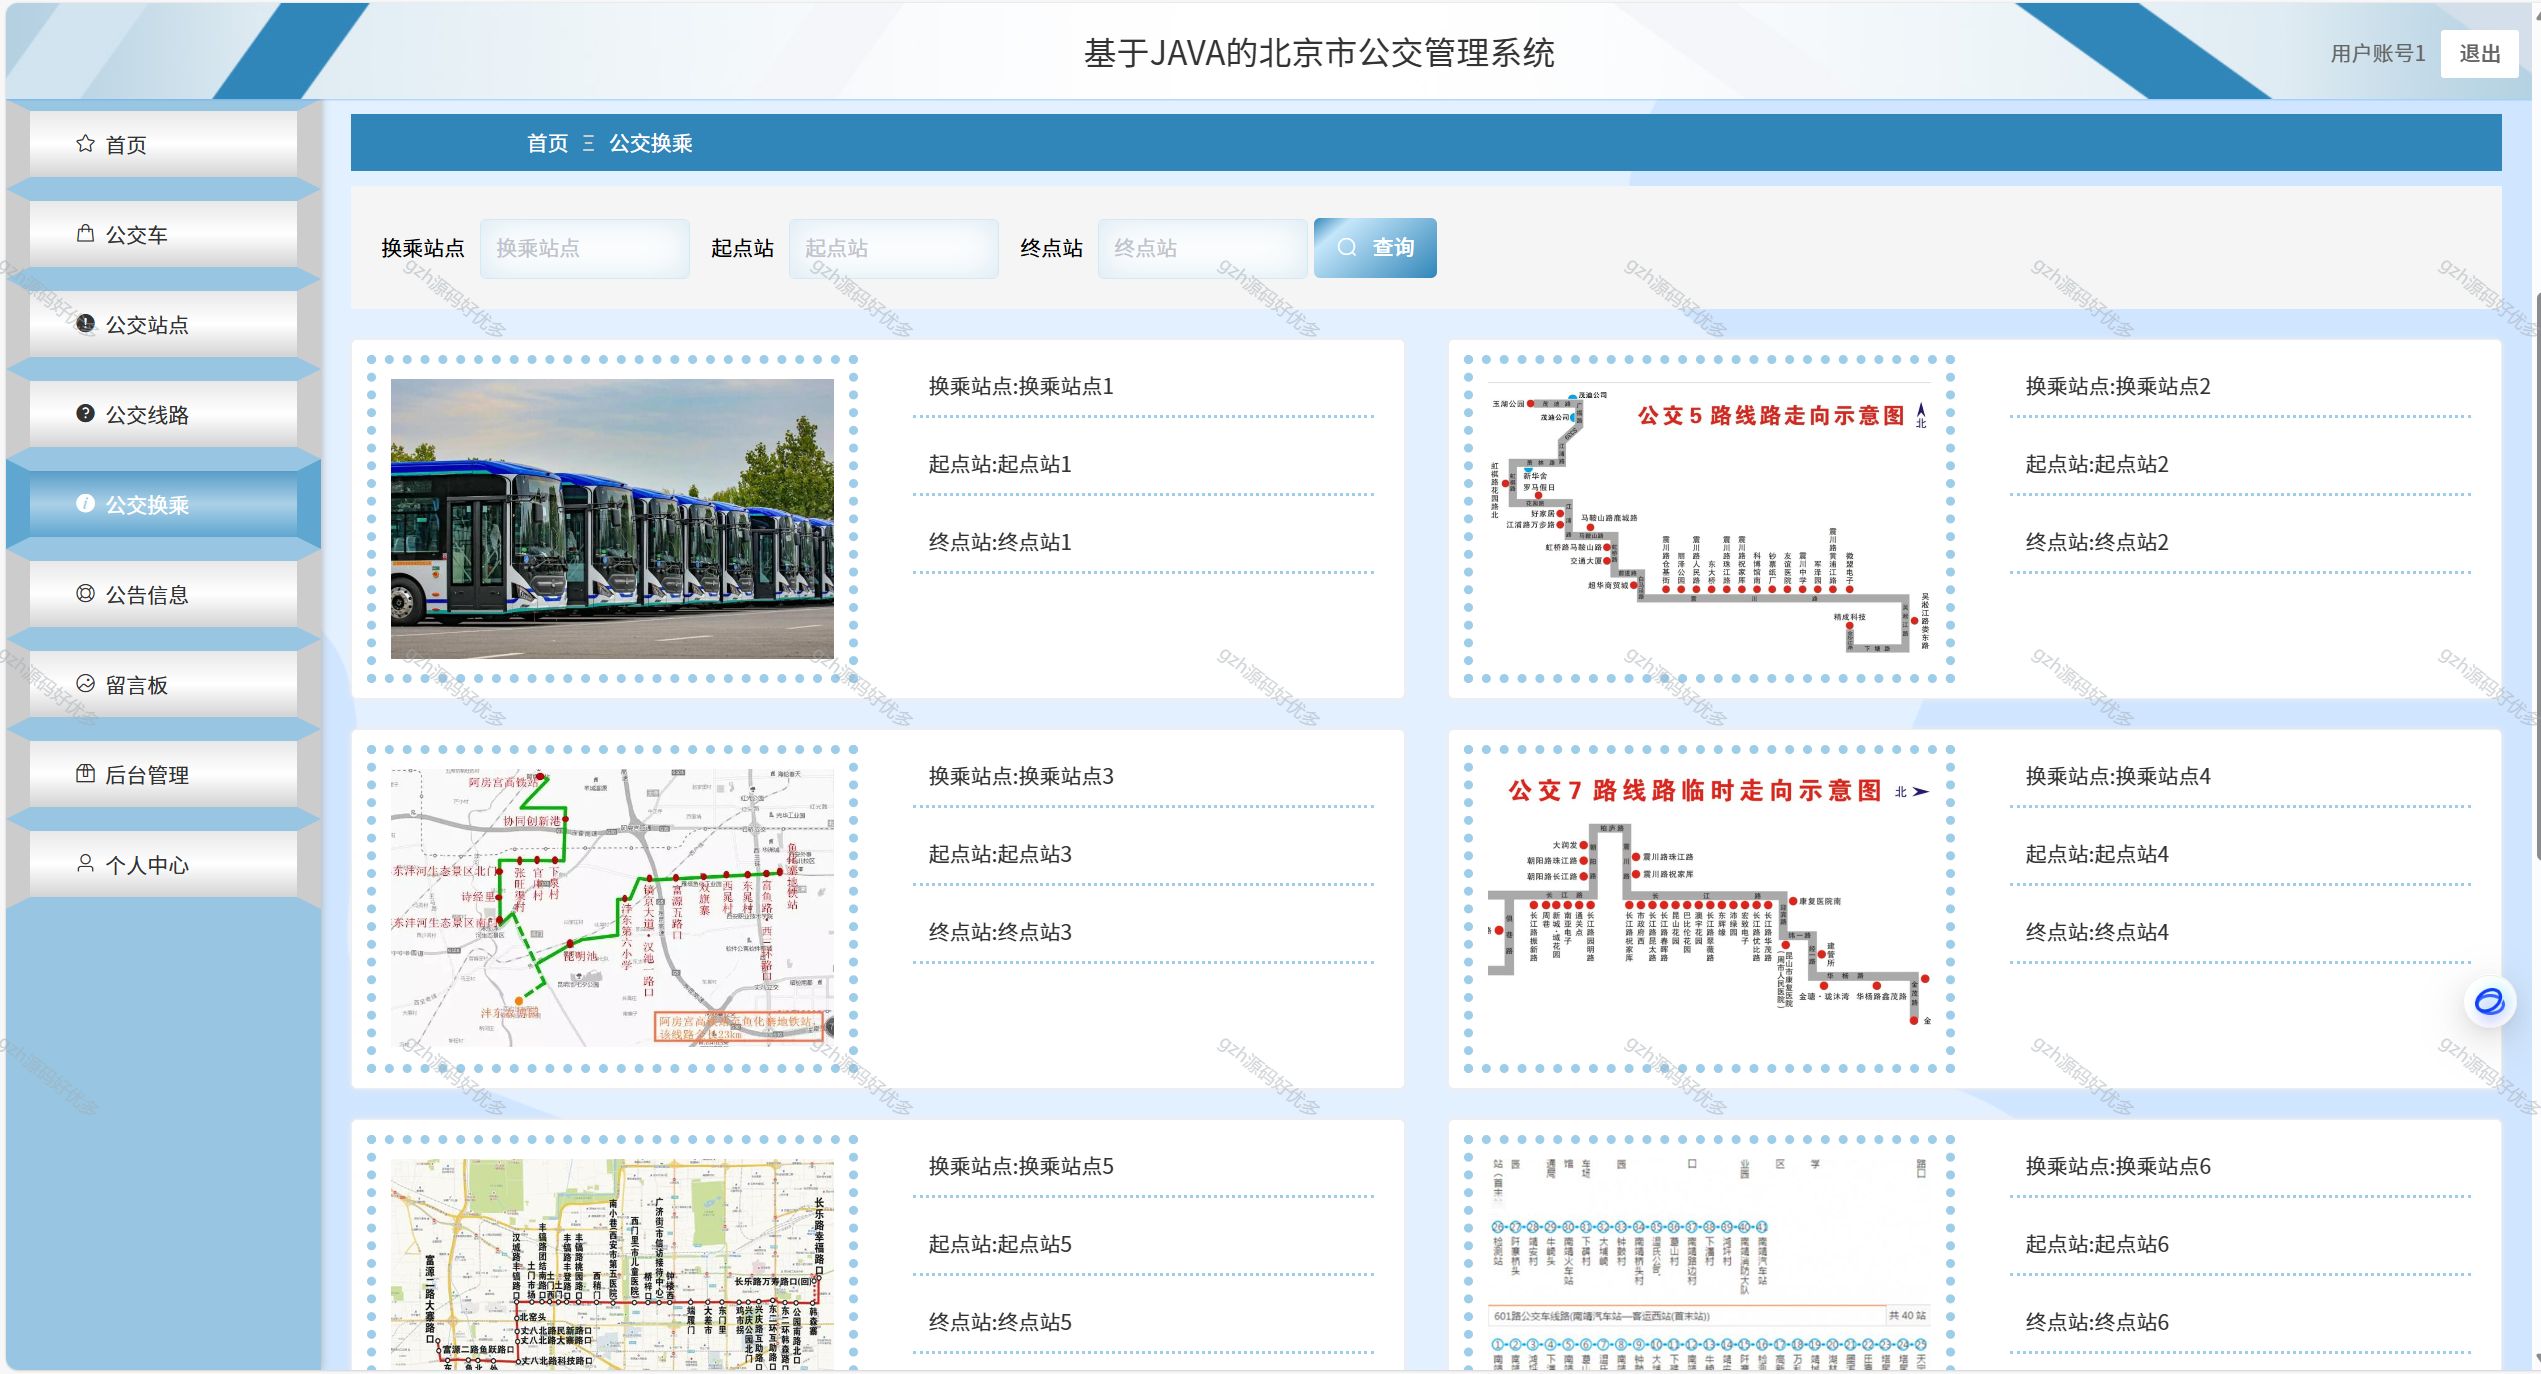Select the active 公交换乘 menu item
This screenshot has height=1374, width=2541.
point(163,504)
